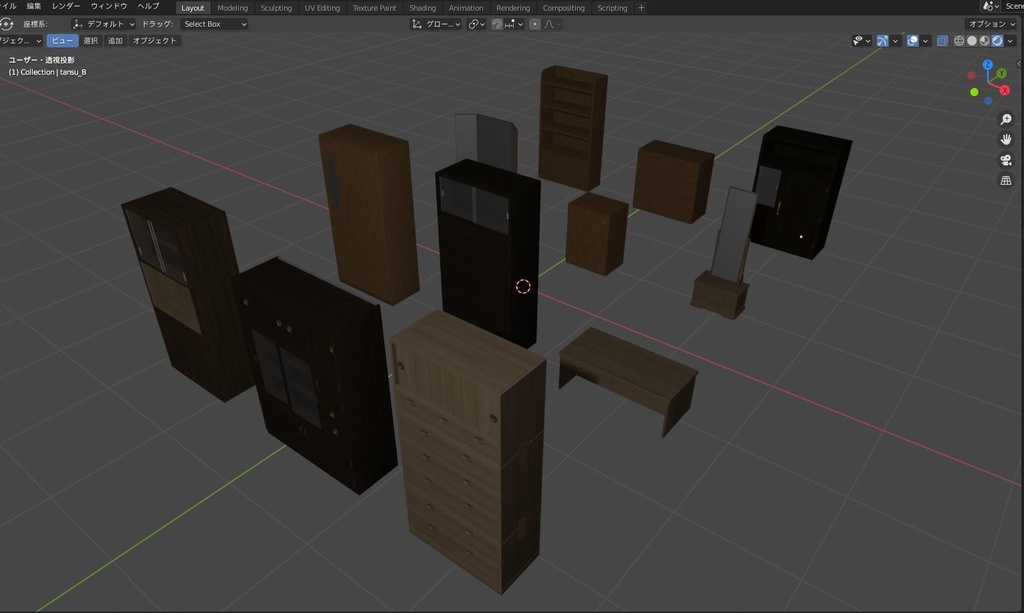Open the Select Box drag dropdown

pyautogui.click(x=215, y=24)
